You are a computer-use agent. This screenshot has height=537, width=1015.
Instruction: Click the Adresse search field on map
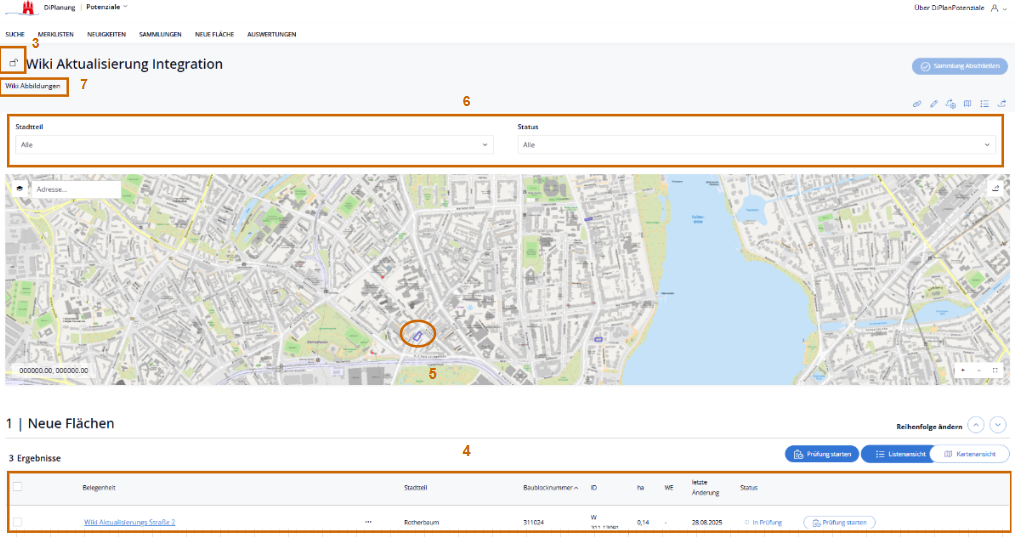point(75,188)
